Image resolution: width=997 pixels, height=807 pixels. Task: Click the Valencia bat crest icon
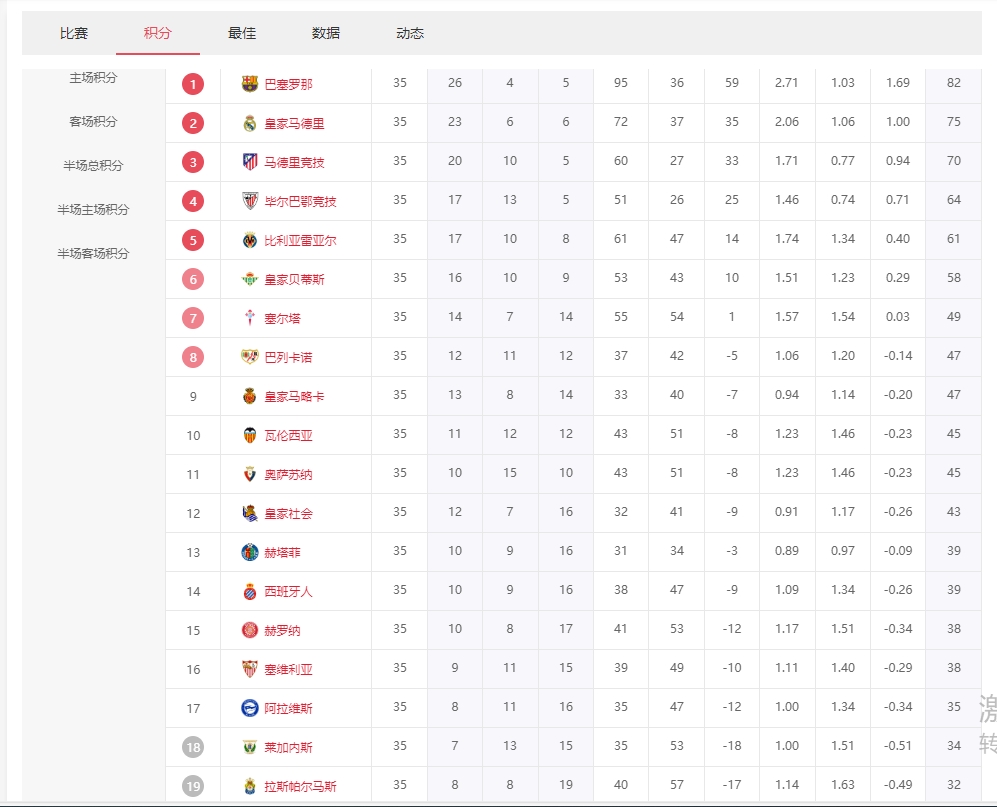(x=250, y=435)
